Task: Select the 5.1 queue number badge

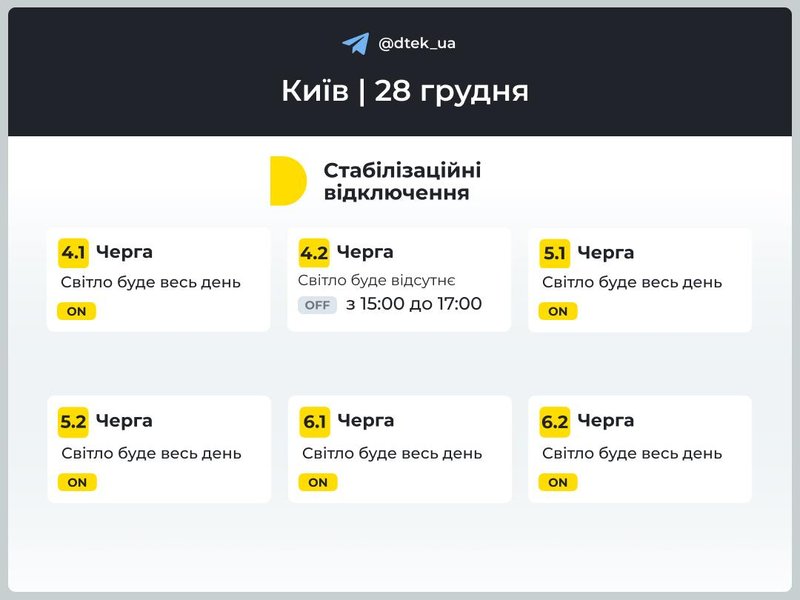Action: 555,253
